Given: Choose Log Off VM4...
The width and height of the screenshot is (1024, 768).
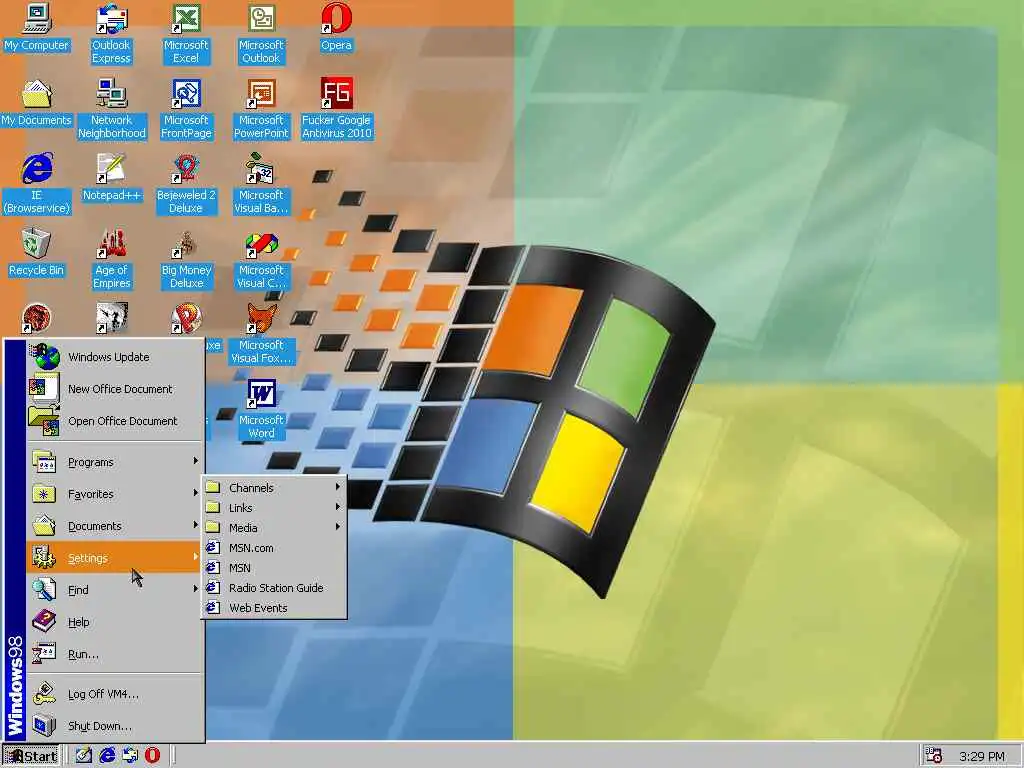Looking at the screenshot, I should coord(115,694).
